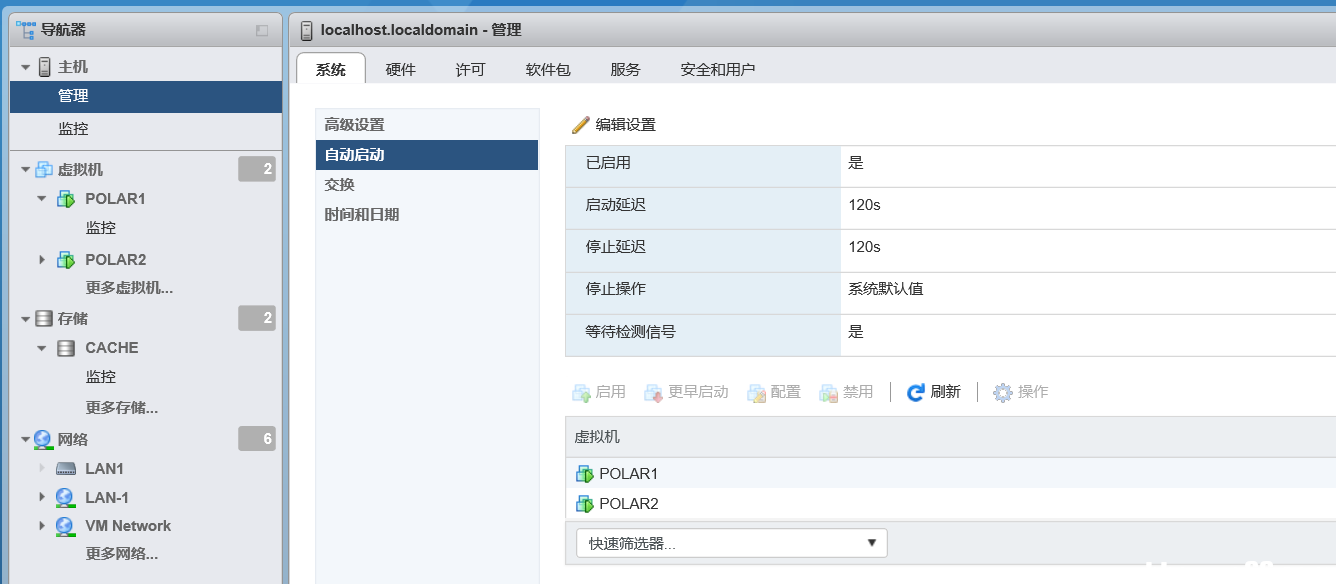Viewport: 1336px width, 584px height.
Task: Click the pencil icon for 编辑设置
Action: point(580,125)
